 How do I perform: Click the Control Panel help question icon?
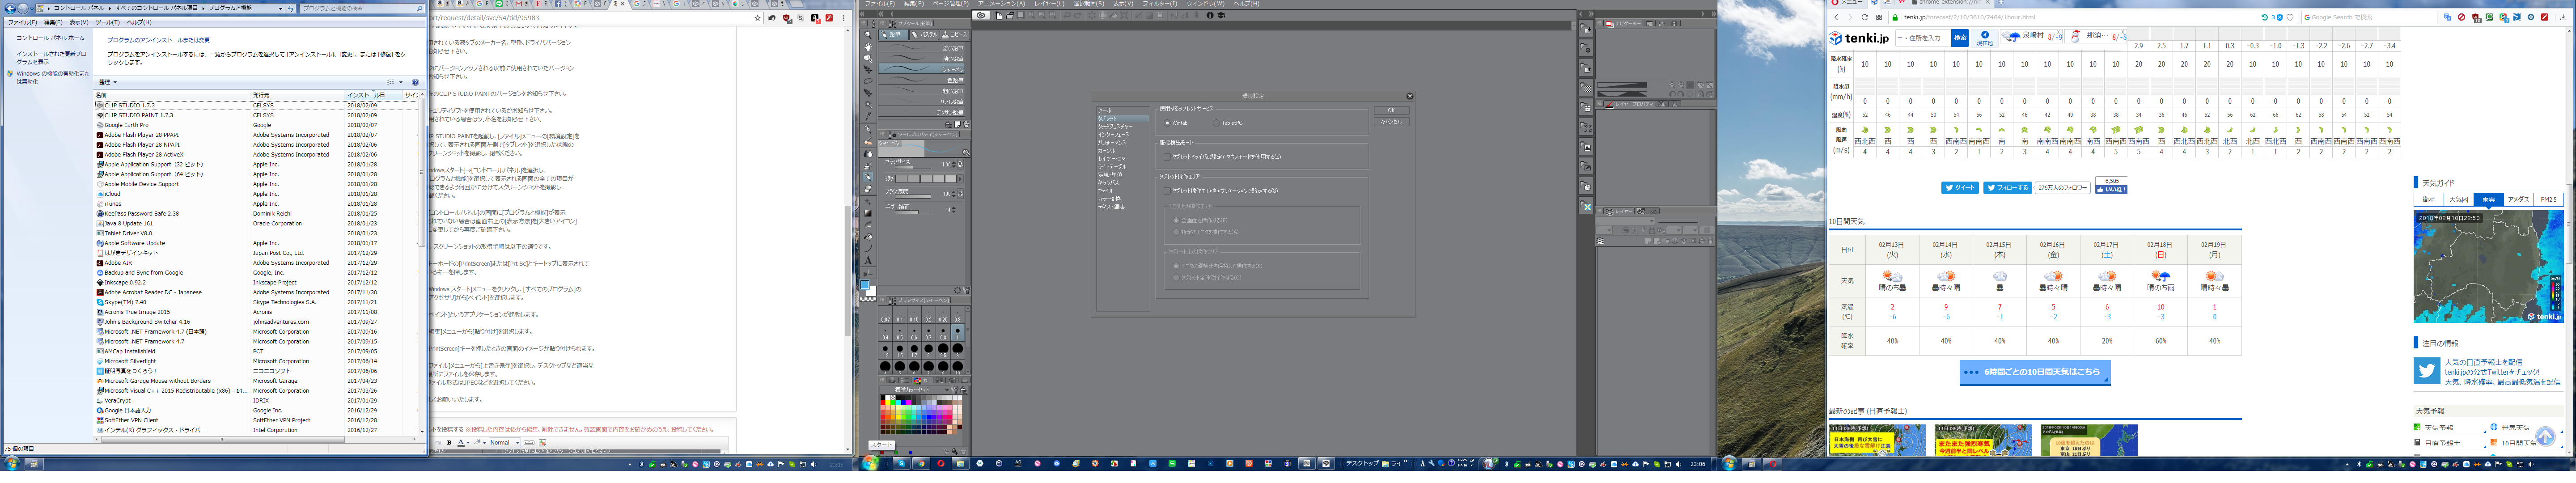(416, 82)
